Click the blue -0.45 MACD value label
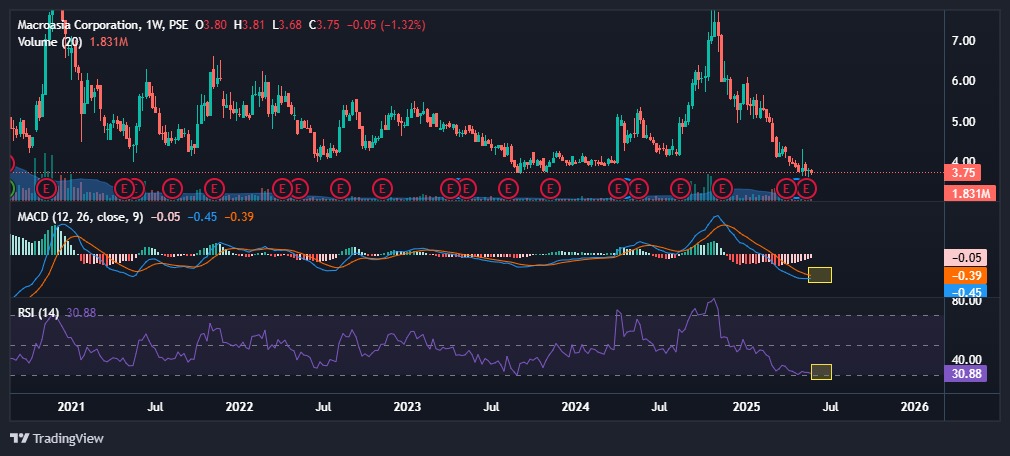The width and height of the screenshot is (1010, 456). (966, 292)
